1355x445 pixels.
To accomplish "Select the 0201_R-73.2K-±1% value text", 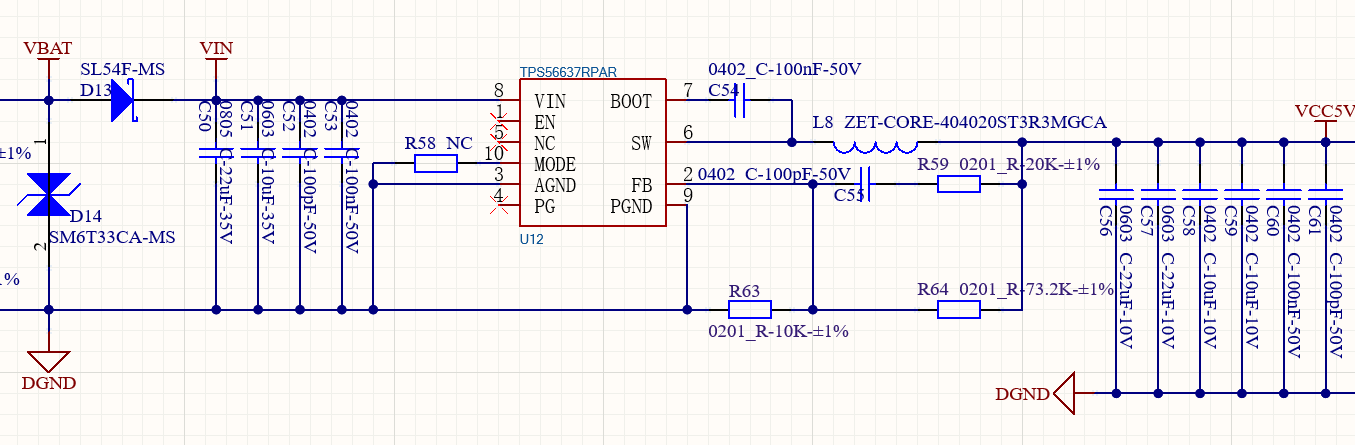I will click(x=1037, y=289).
